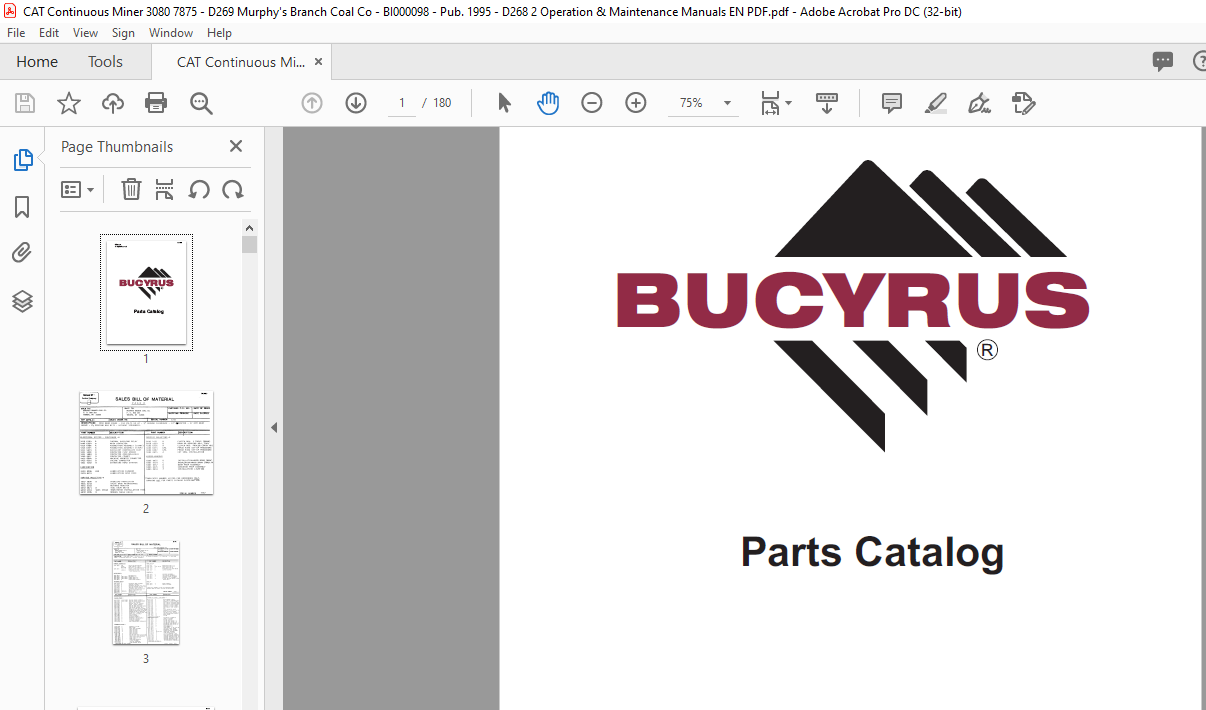Zoom in with plus button
Viewport: 1206px width, 710px height.
click(x=636, y=103)
